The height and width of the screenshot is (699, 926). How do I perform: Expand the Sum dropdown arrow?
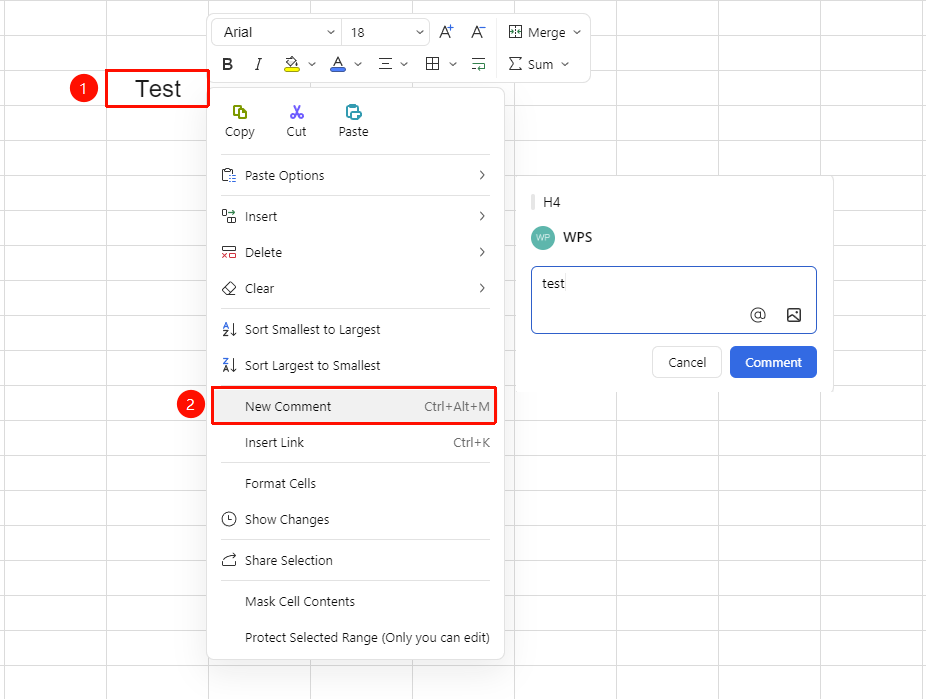click(x=565, y=64)
